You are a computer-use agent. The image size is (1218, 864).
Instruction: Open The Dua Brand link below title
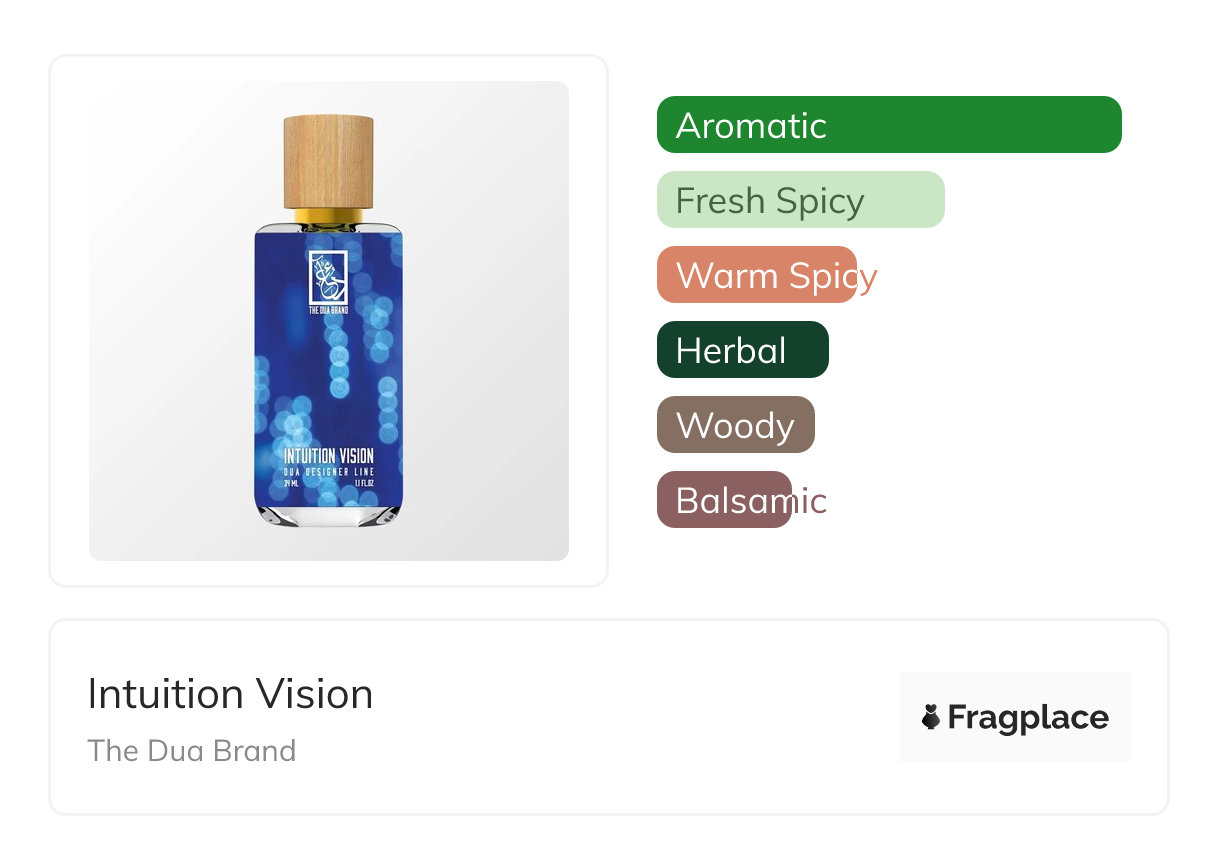(191, 750)
